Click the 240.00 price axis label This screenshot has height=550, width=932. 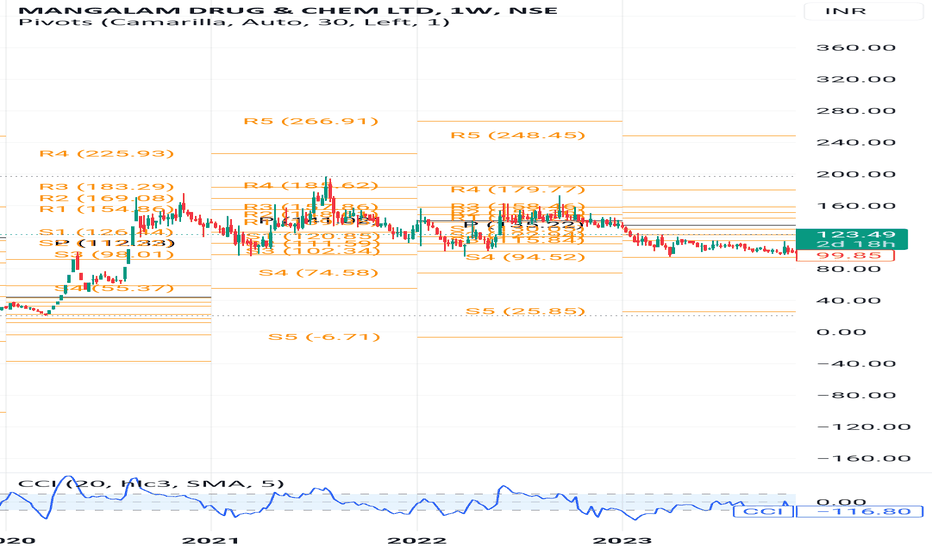pos(856,143)
